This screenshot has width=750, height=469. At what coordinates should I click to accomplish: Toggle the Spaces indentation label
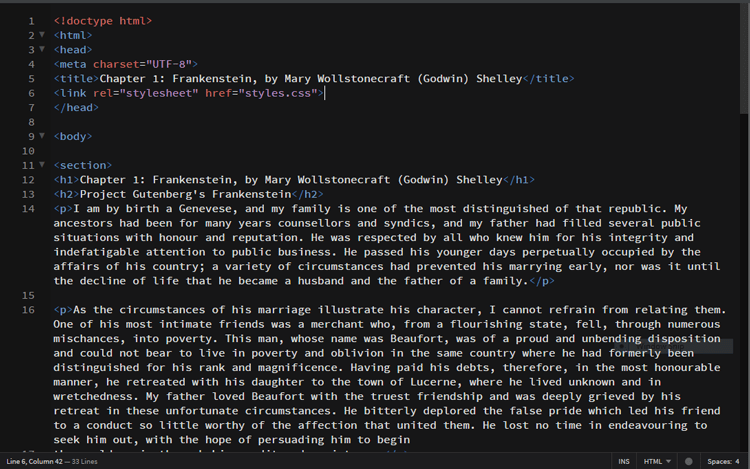pos(719,461)
